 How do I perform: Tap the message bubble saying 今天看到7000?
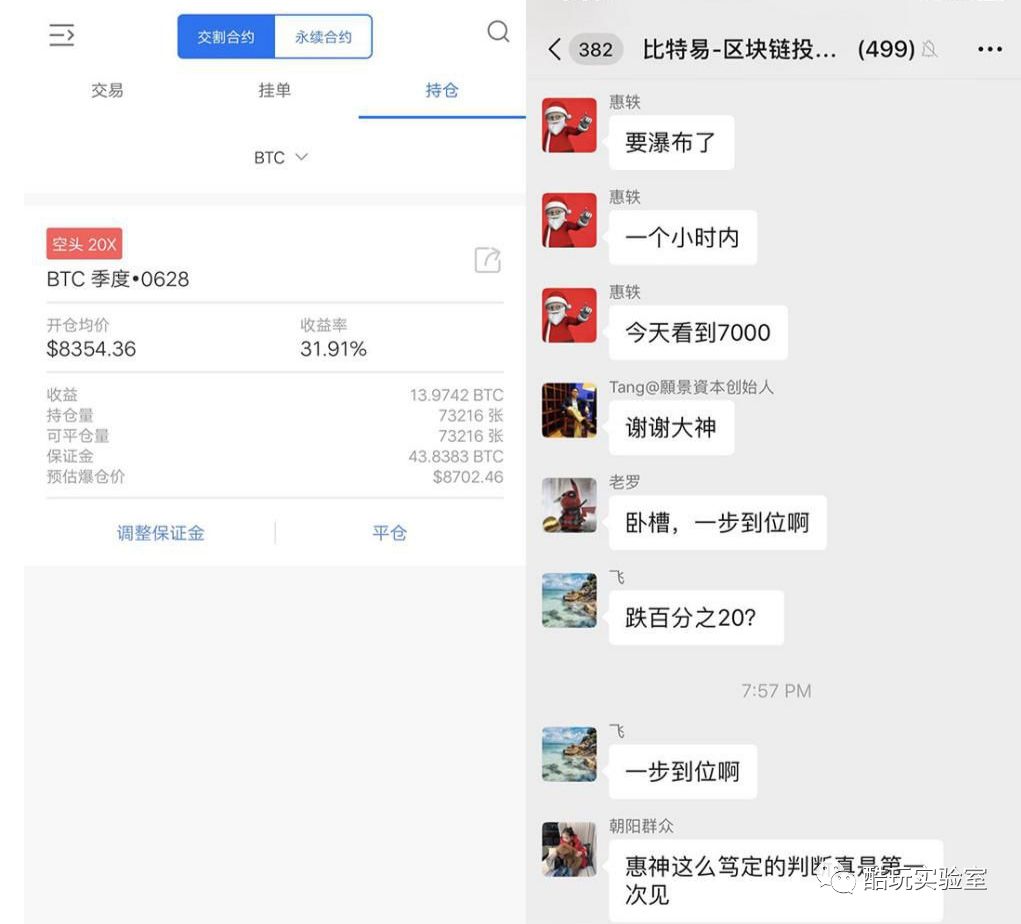[x=697, y=332]
